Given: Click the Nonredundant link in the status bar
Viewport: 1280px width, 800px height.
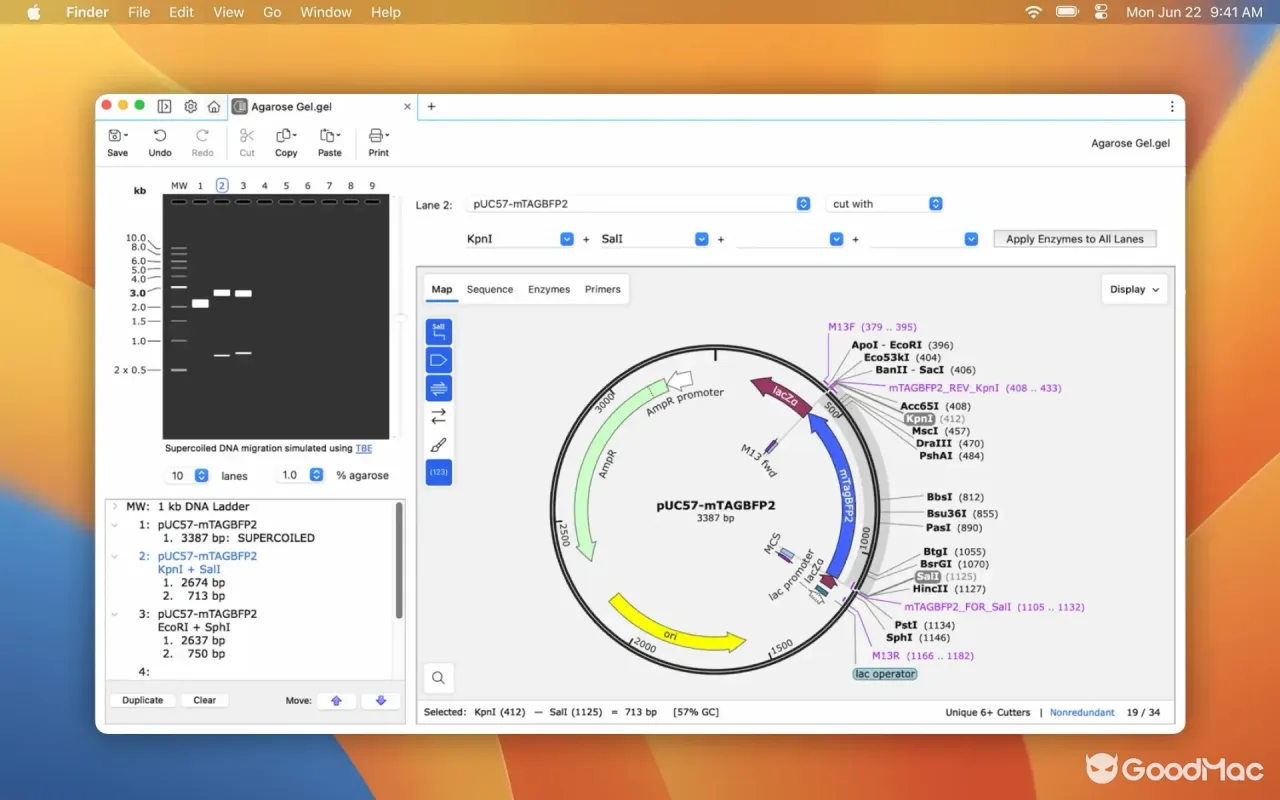Looking at the screenshot, I should tap(1082, 712).
